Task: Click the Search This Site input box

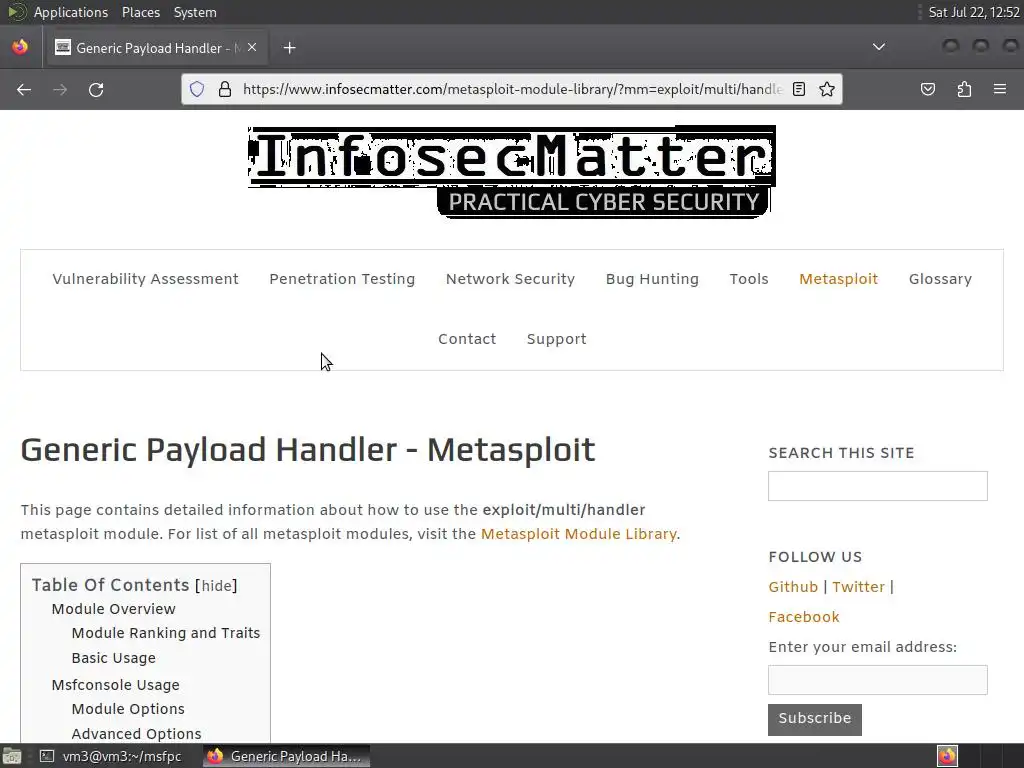Action: [878, 486]
